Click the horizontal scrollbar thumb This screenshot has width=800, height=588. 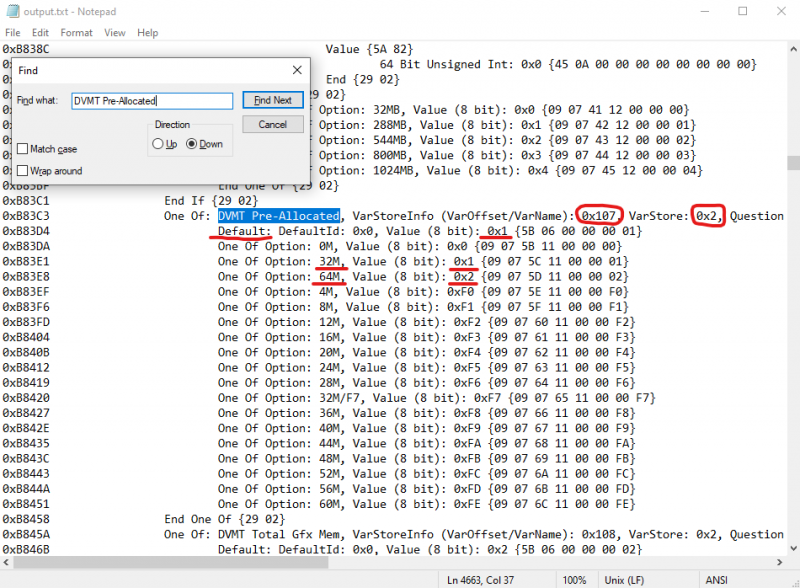tap(171, 562)
